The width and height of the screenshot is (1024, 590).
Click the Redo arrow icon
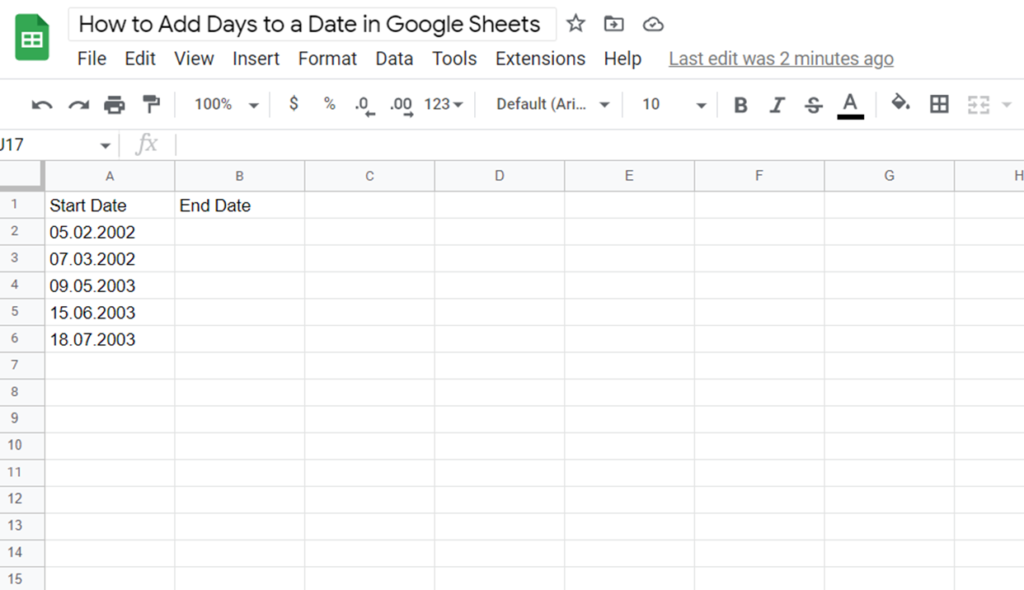pyautogui.click(x=78, y=105)
